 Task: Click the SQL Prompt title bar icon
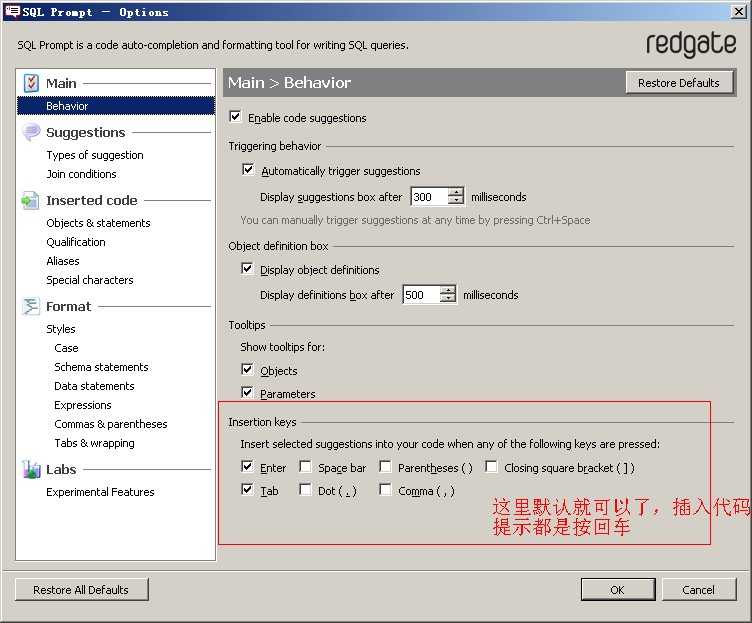[x=12, y=11]
